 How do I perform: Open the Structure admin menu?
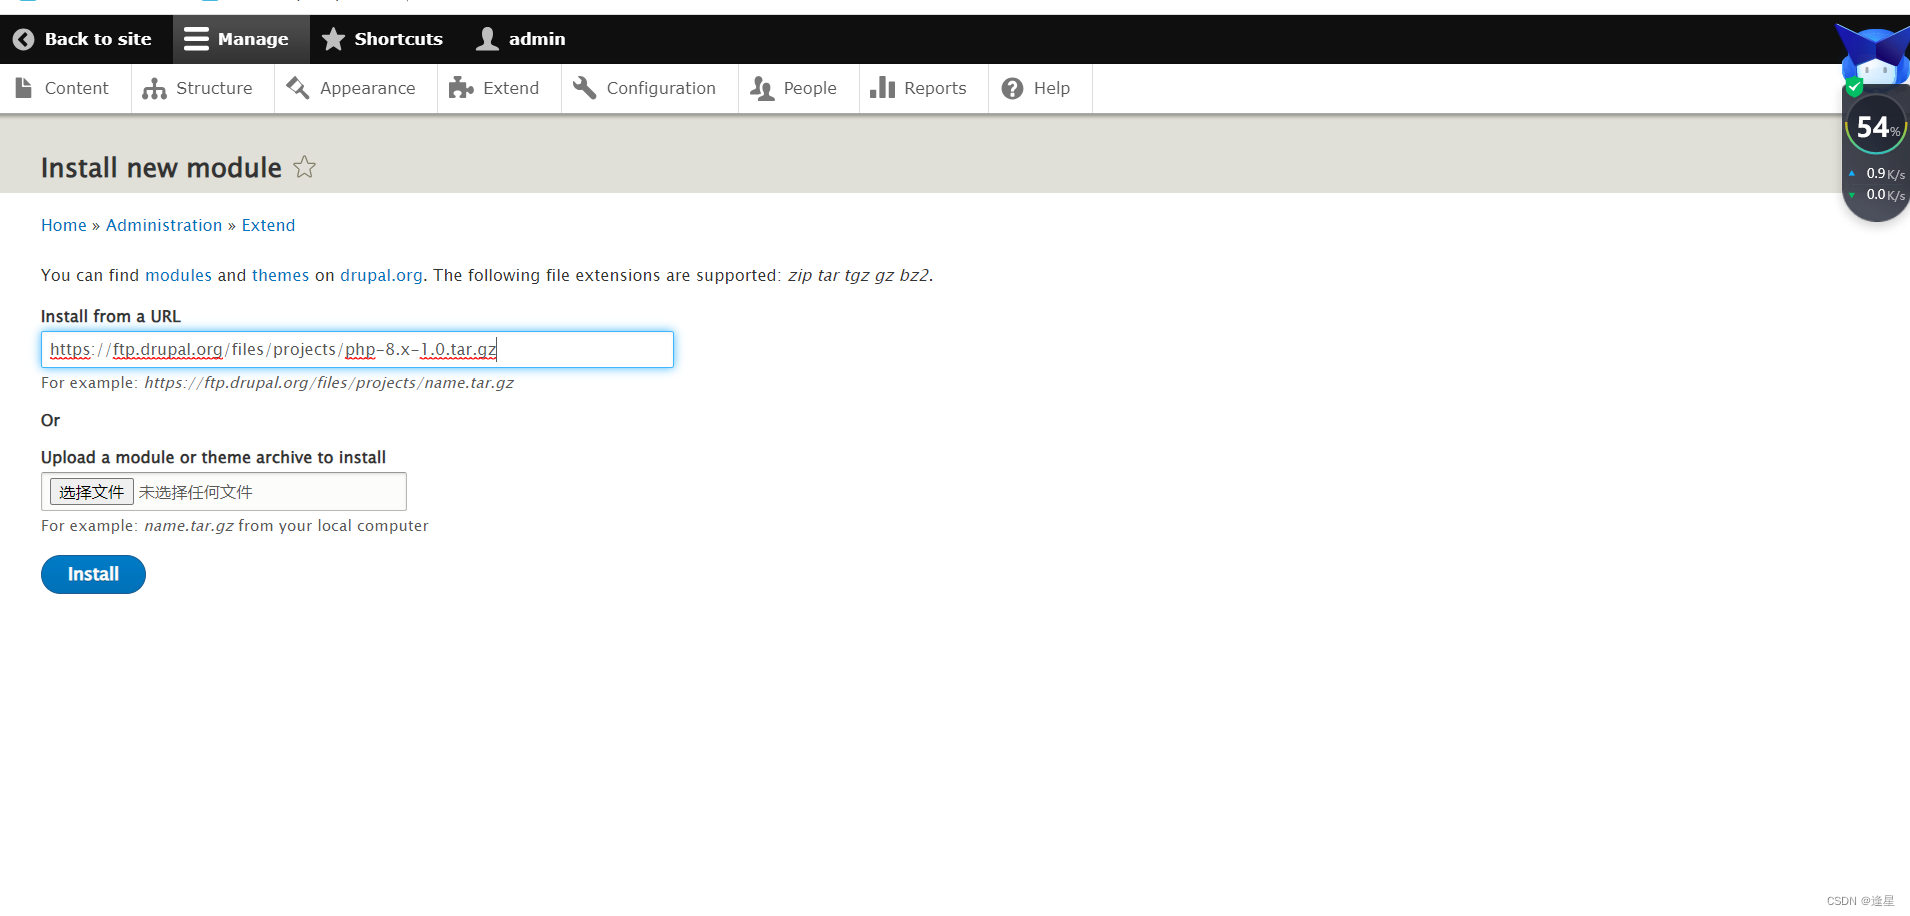(x=203, y=89)
